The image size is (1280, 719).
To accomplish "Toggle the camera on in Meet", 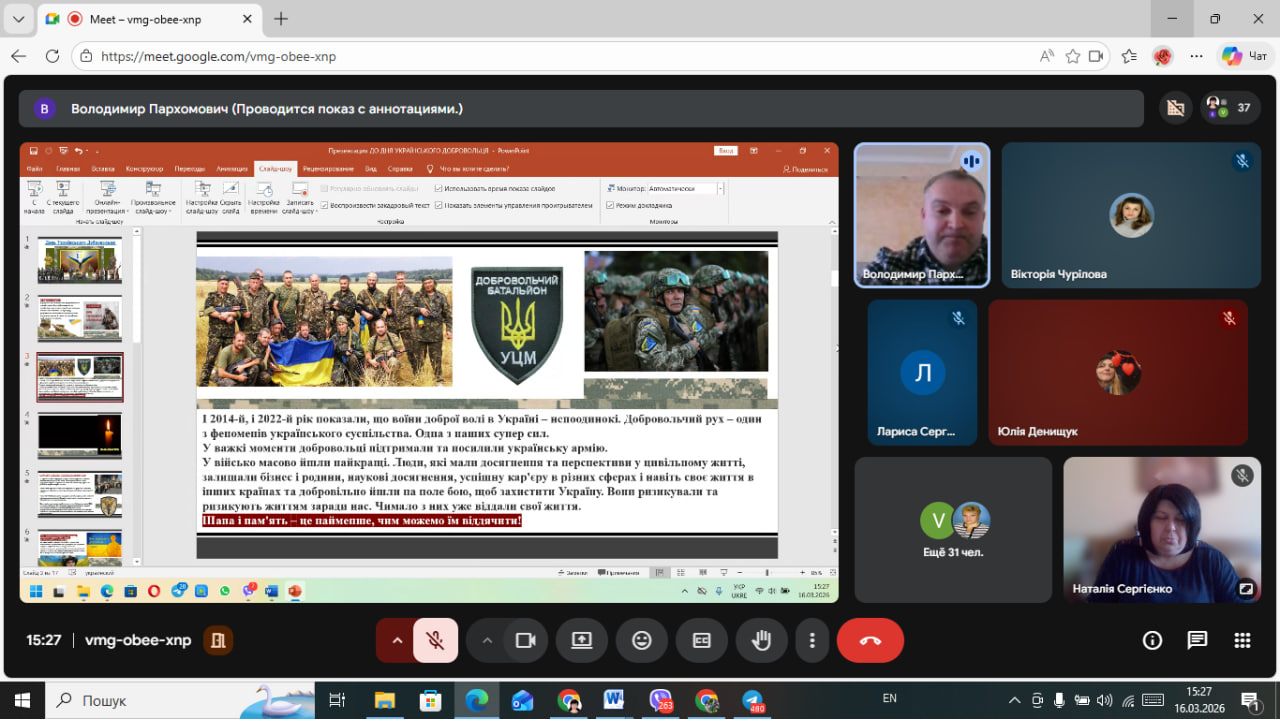I will pyautogui.click(x=525, y=641).
